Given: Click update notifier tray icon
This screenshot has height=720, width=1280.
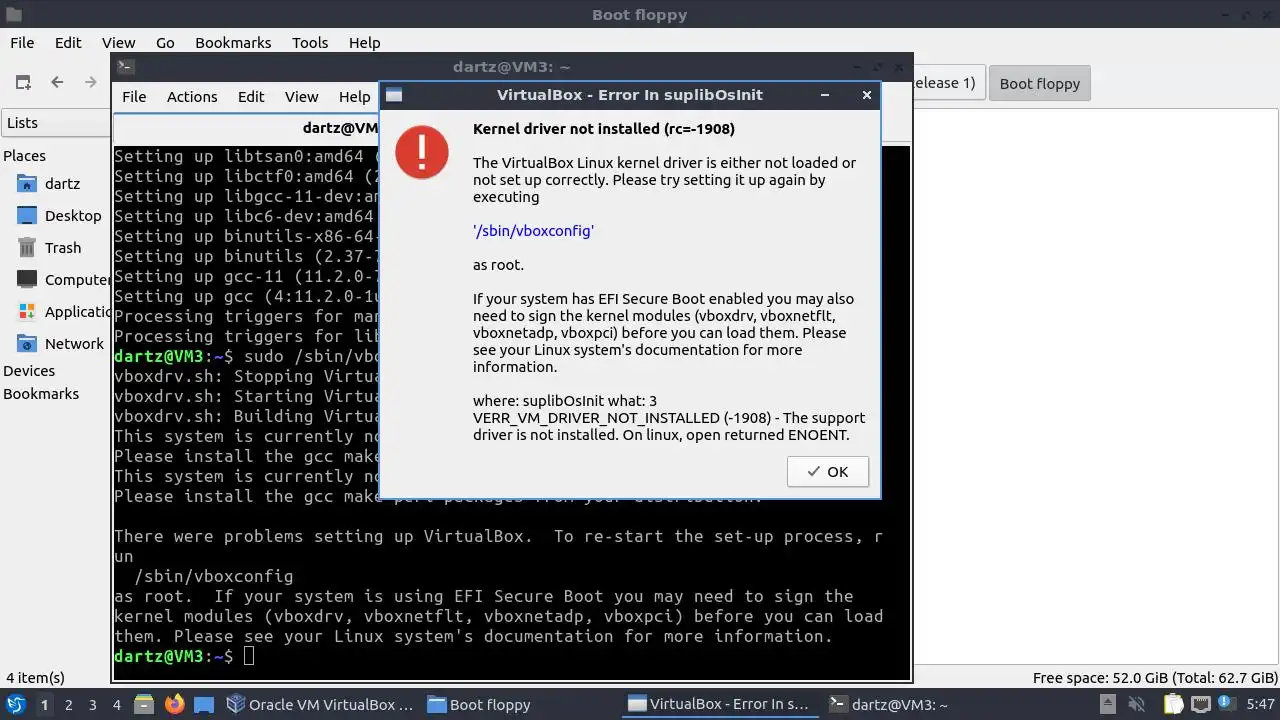Looking at the screenshot, I should click(1225, 705).
